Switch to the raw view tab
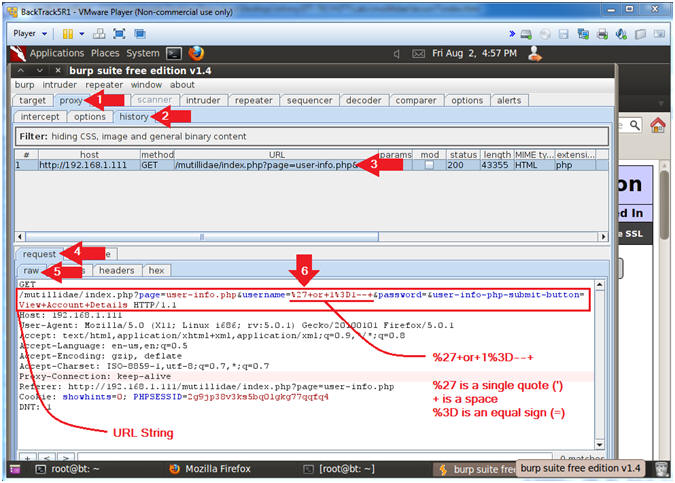 coord(31,270)
